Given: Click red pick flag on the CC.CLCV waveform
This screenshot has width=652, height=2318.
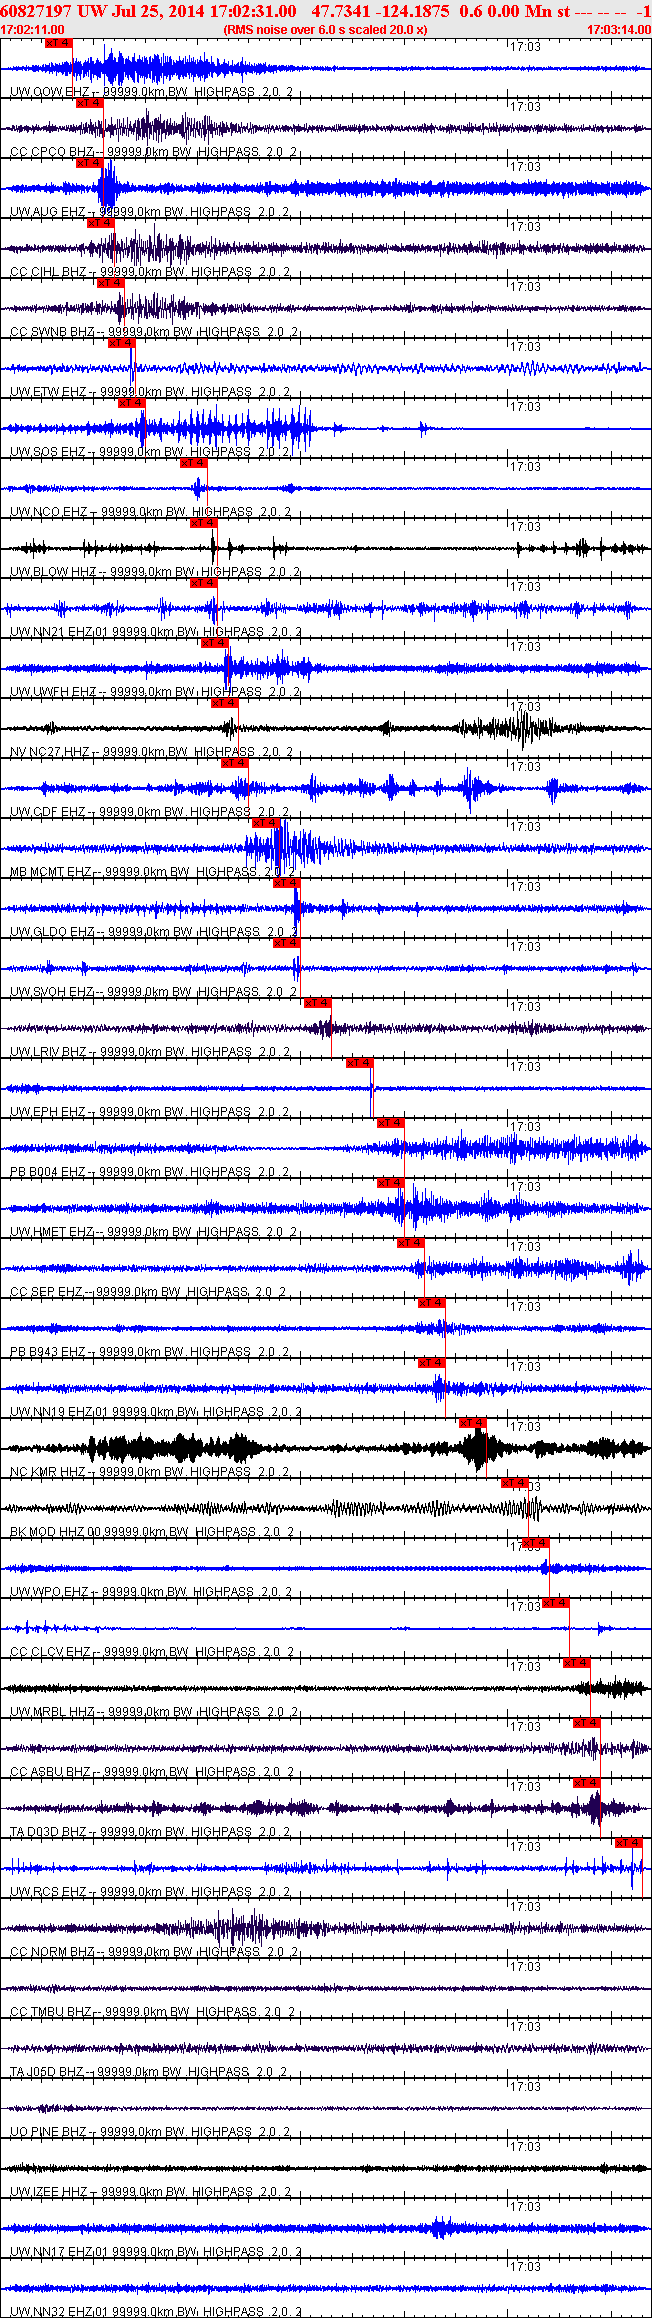Looking at the screenshot, I should click(556, 1603).
